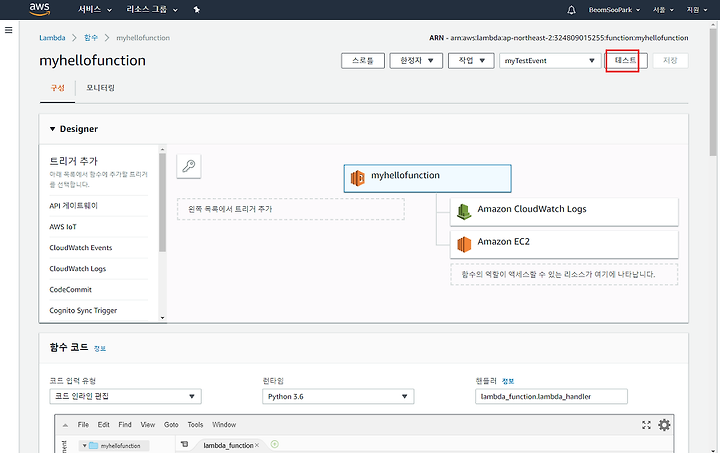Select myhellofunction folder in file tree
The width and height of the screenshot is (720, 453).
coord(114,446)
